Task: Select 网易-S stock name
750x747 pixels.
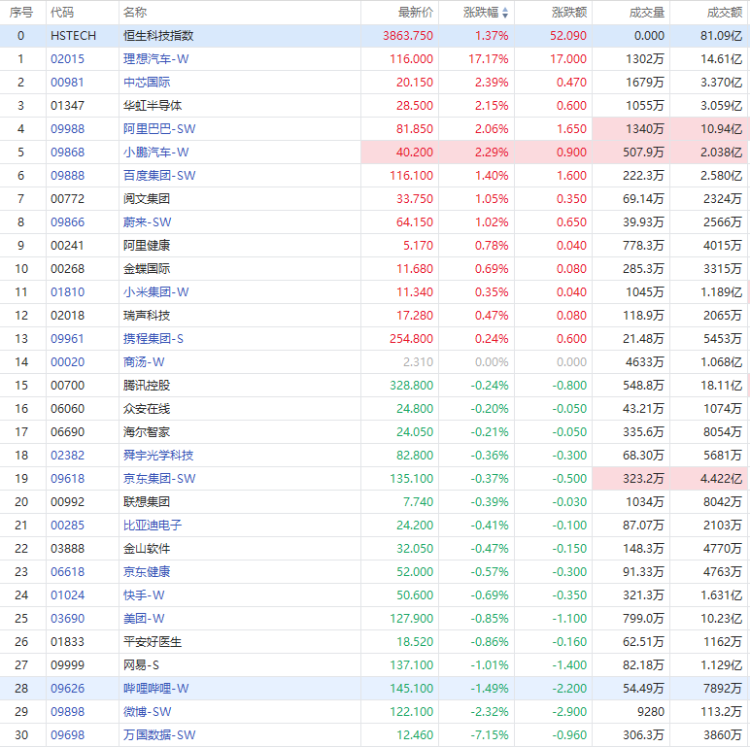Action: [141, 665]
